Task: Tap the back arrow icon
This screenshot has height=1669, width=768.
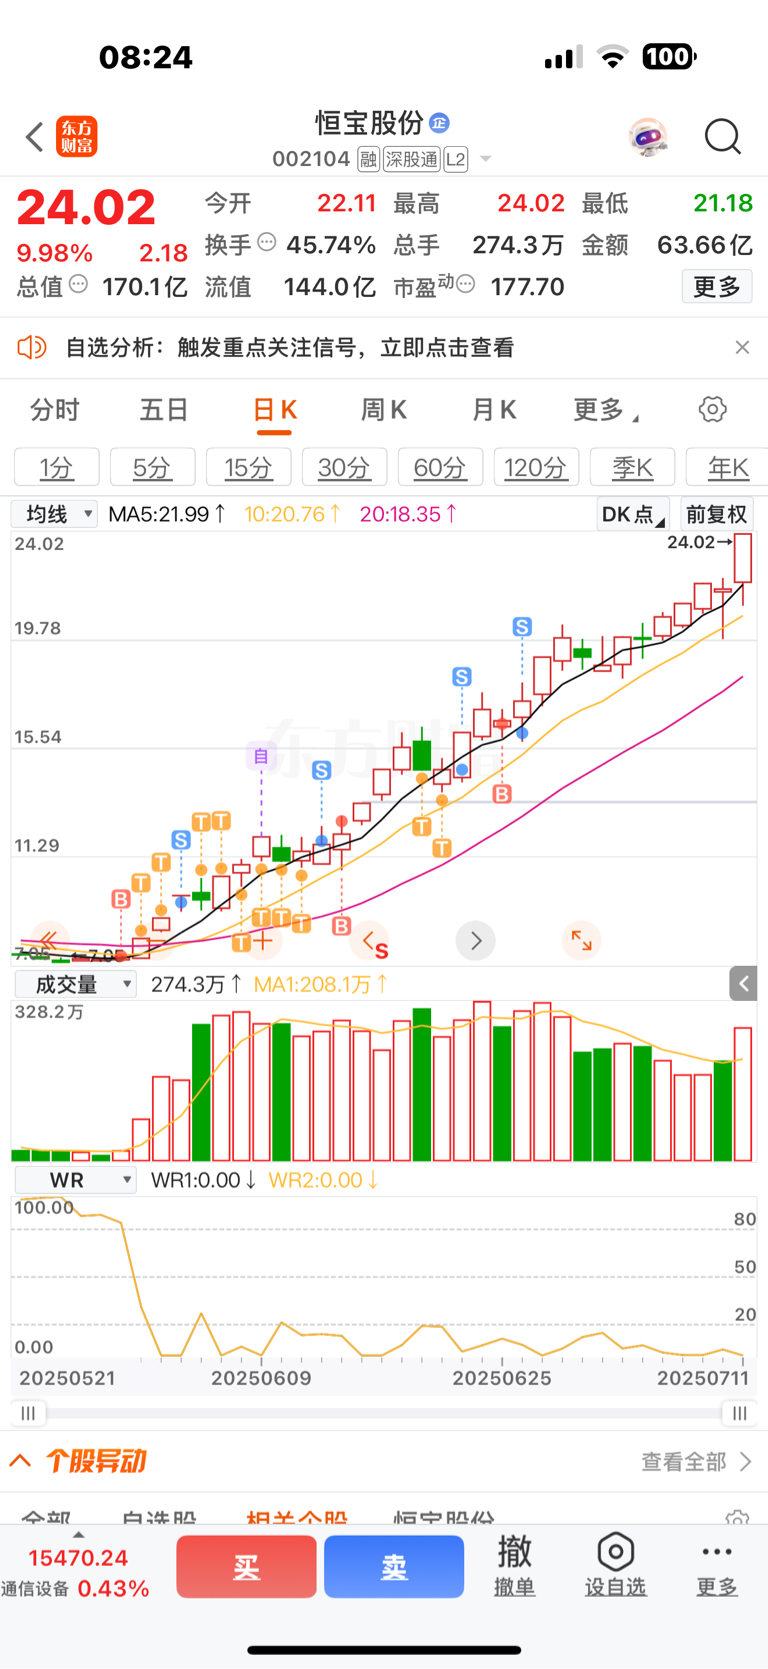Action: pos(35,137)
